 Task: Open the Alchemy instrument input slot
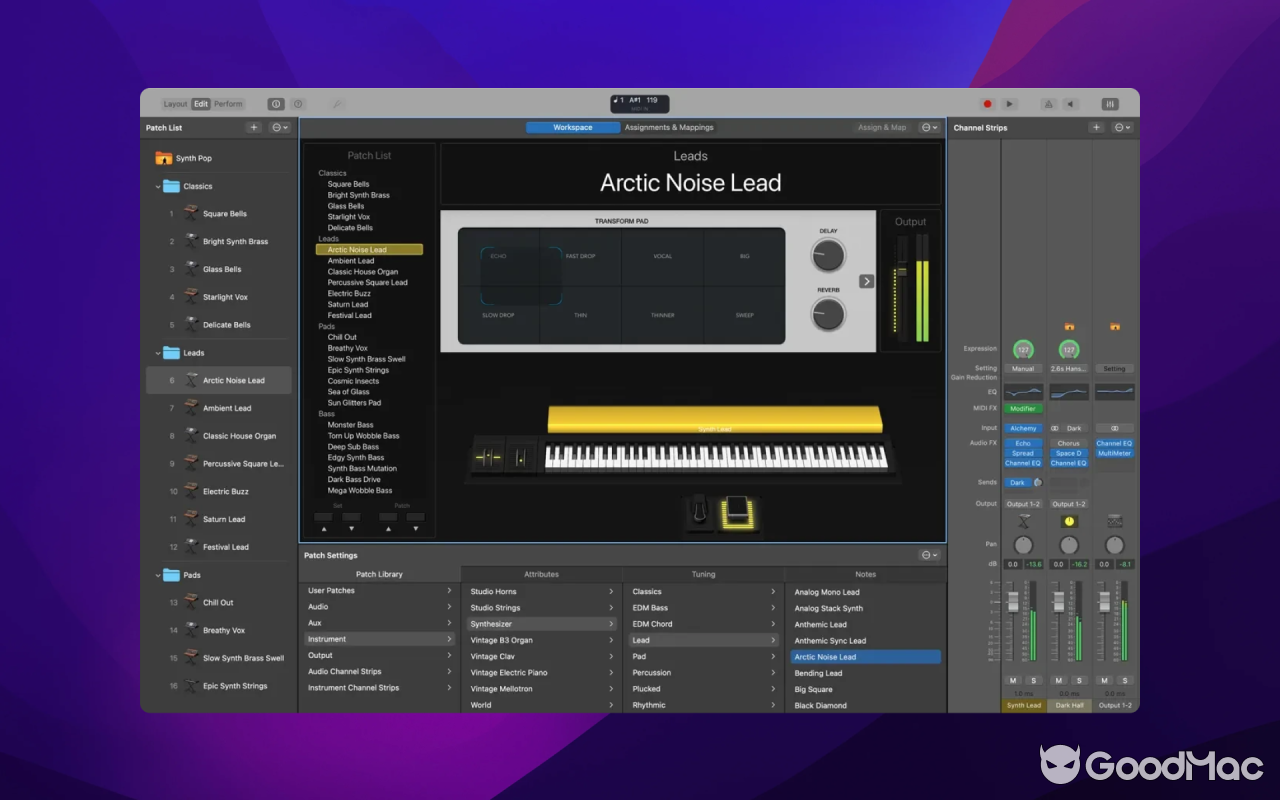(1023, 428)
